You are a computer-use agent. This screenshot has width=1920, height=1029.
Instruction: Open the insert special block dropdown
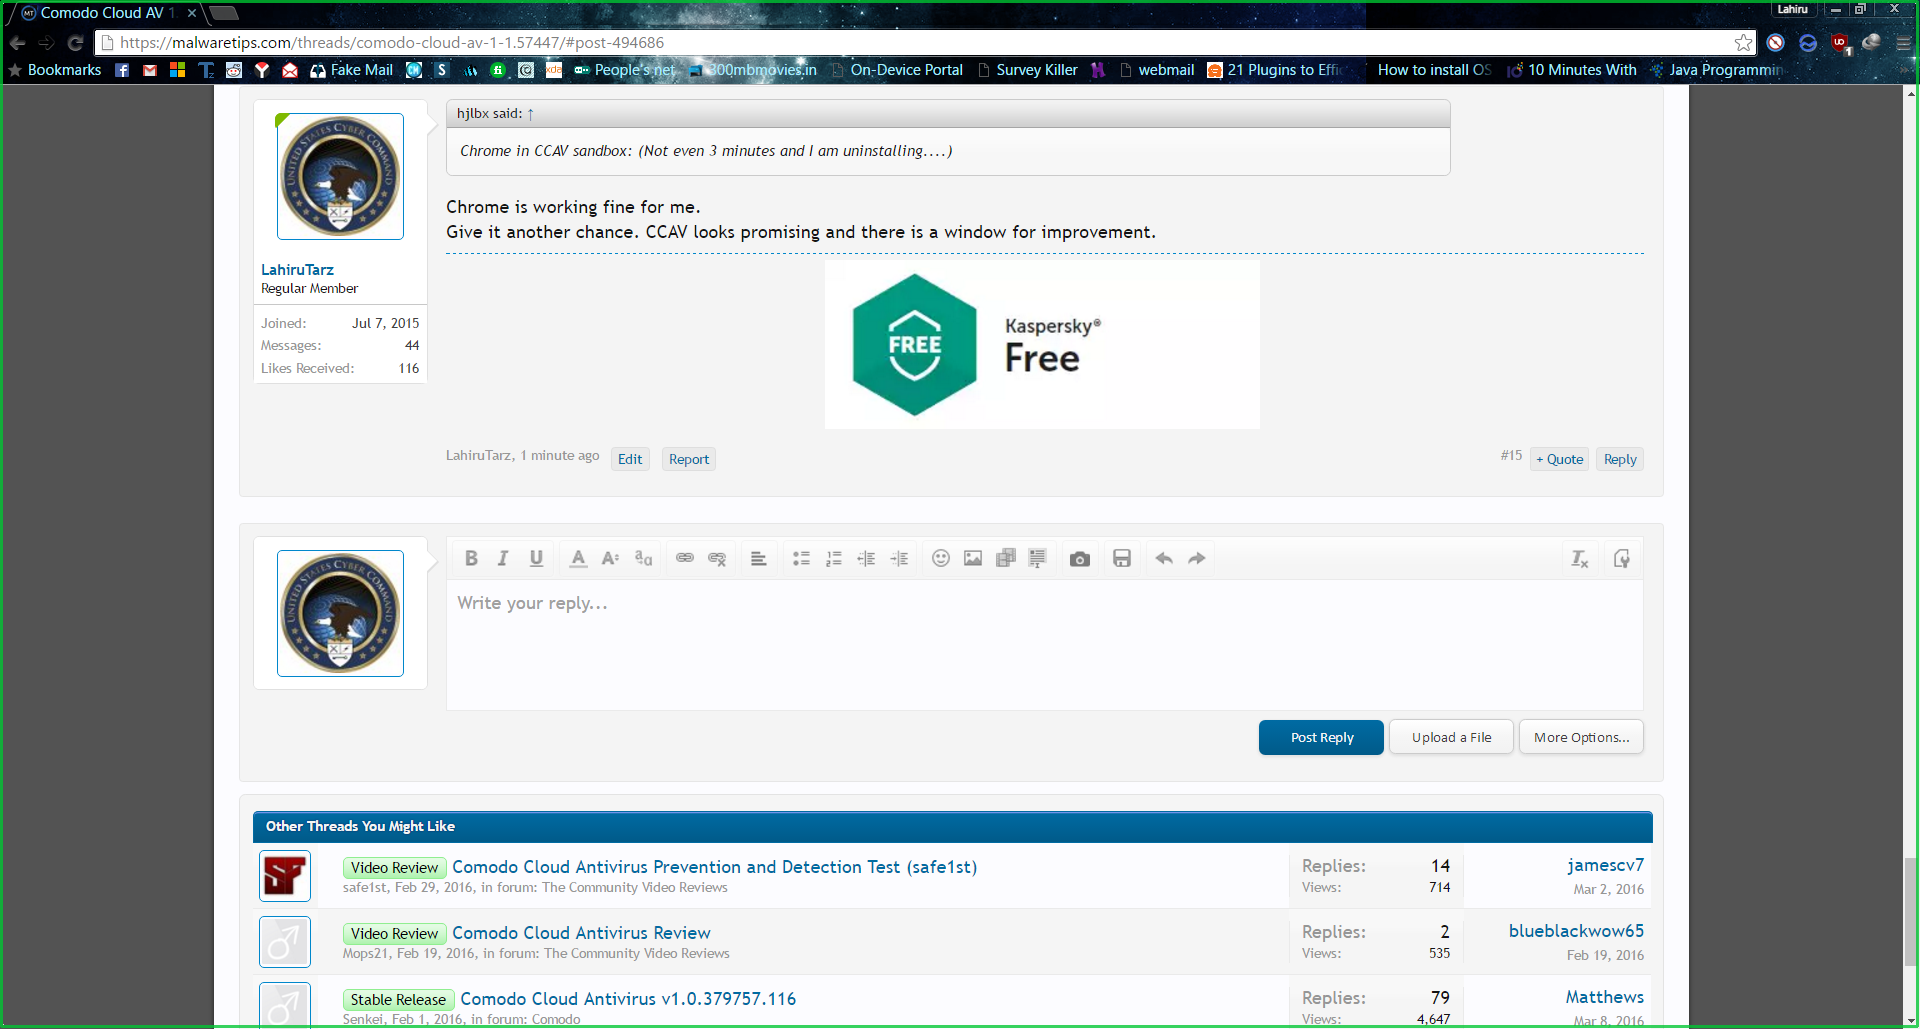pyautogui.click(x=1038, y=558)
